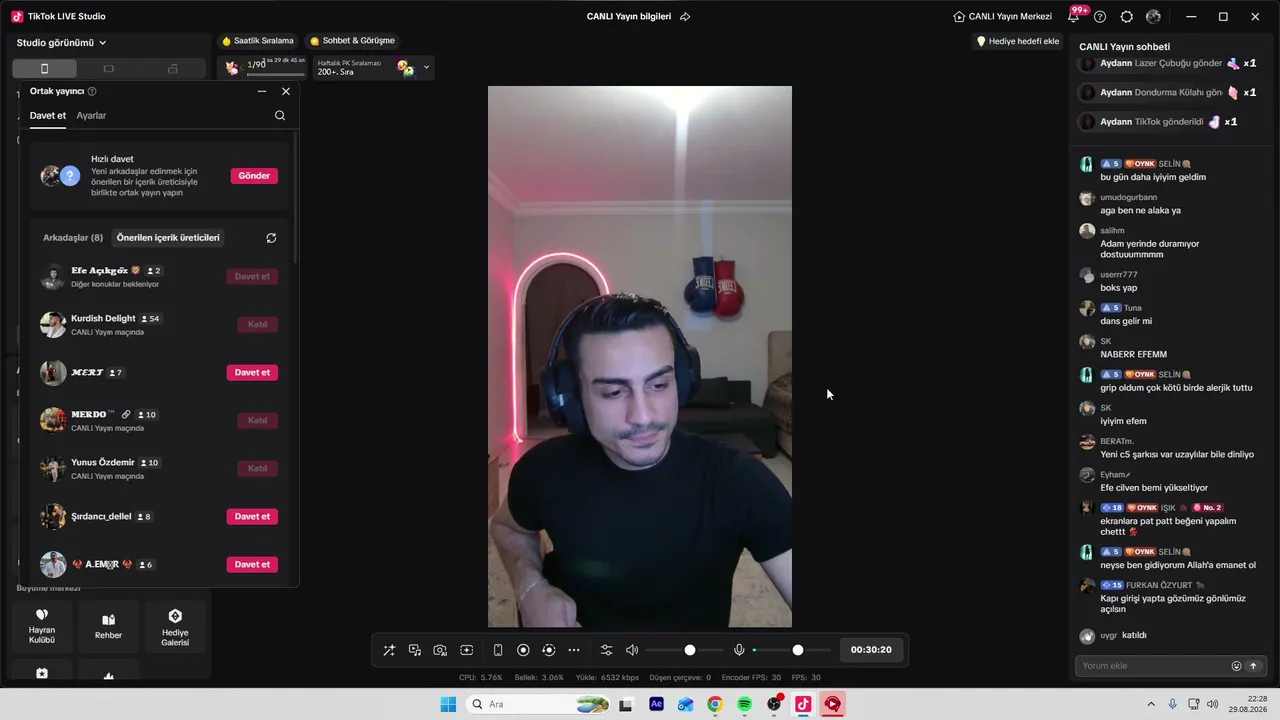Viewport: 1280px width, 720px height.
Task: Open share arrow next to CANLI Yayın bilgileri
Action: [x=685, y=17]
